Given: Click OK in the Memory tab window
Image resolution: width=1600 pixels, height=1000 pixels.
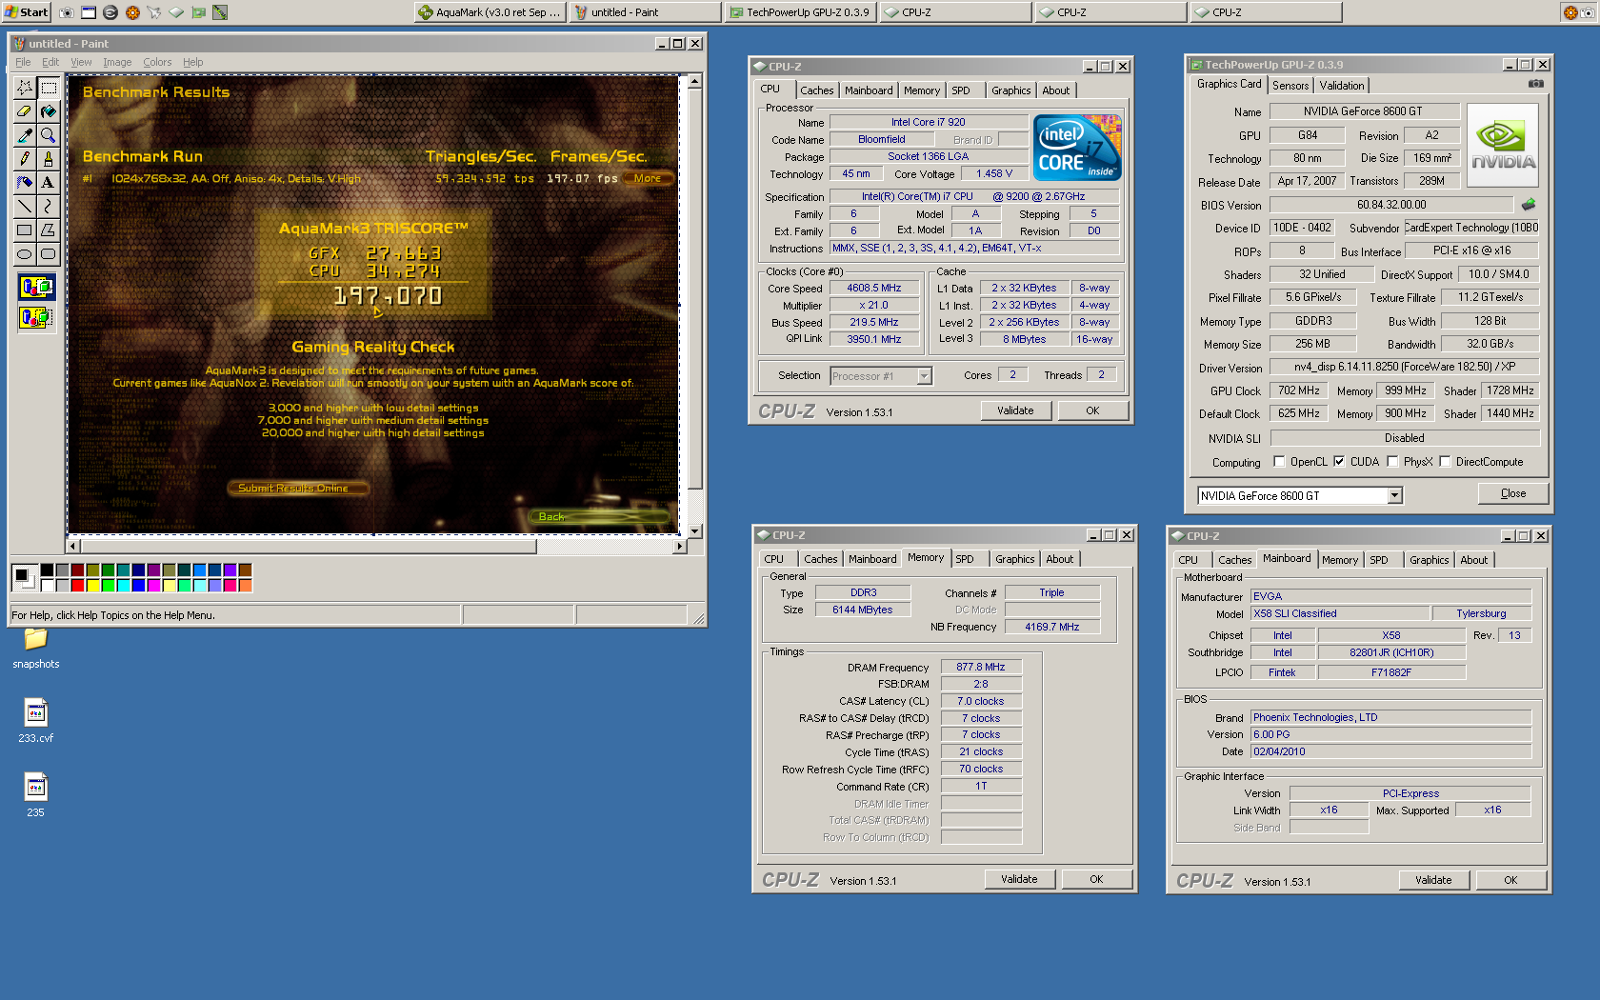Looking at the screenshot, I should pyautogui.click(x=1096, y=879).
